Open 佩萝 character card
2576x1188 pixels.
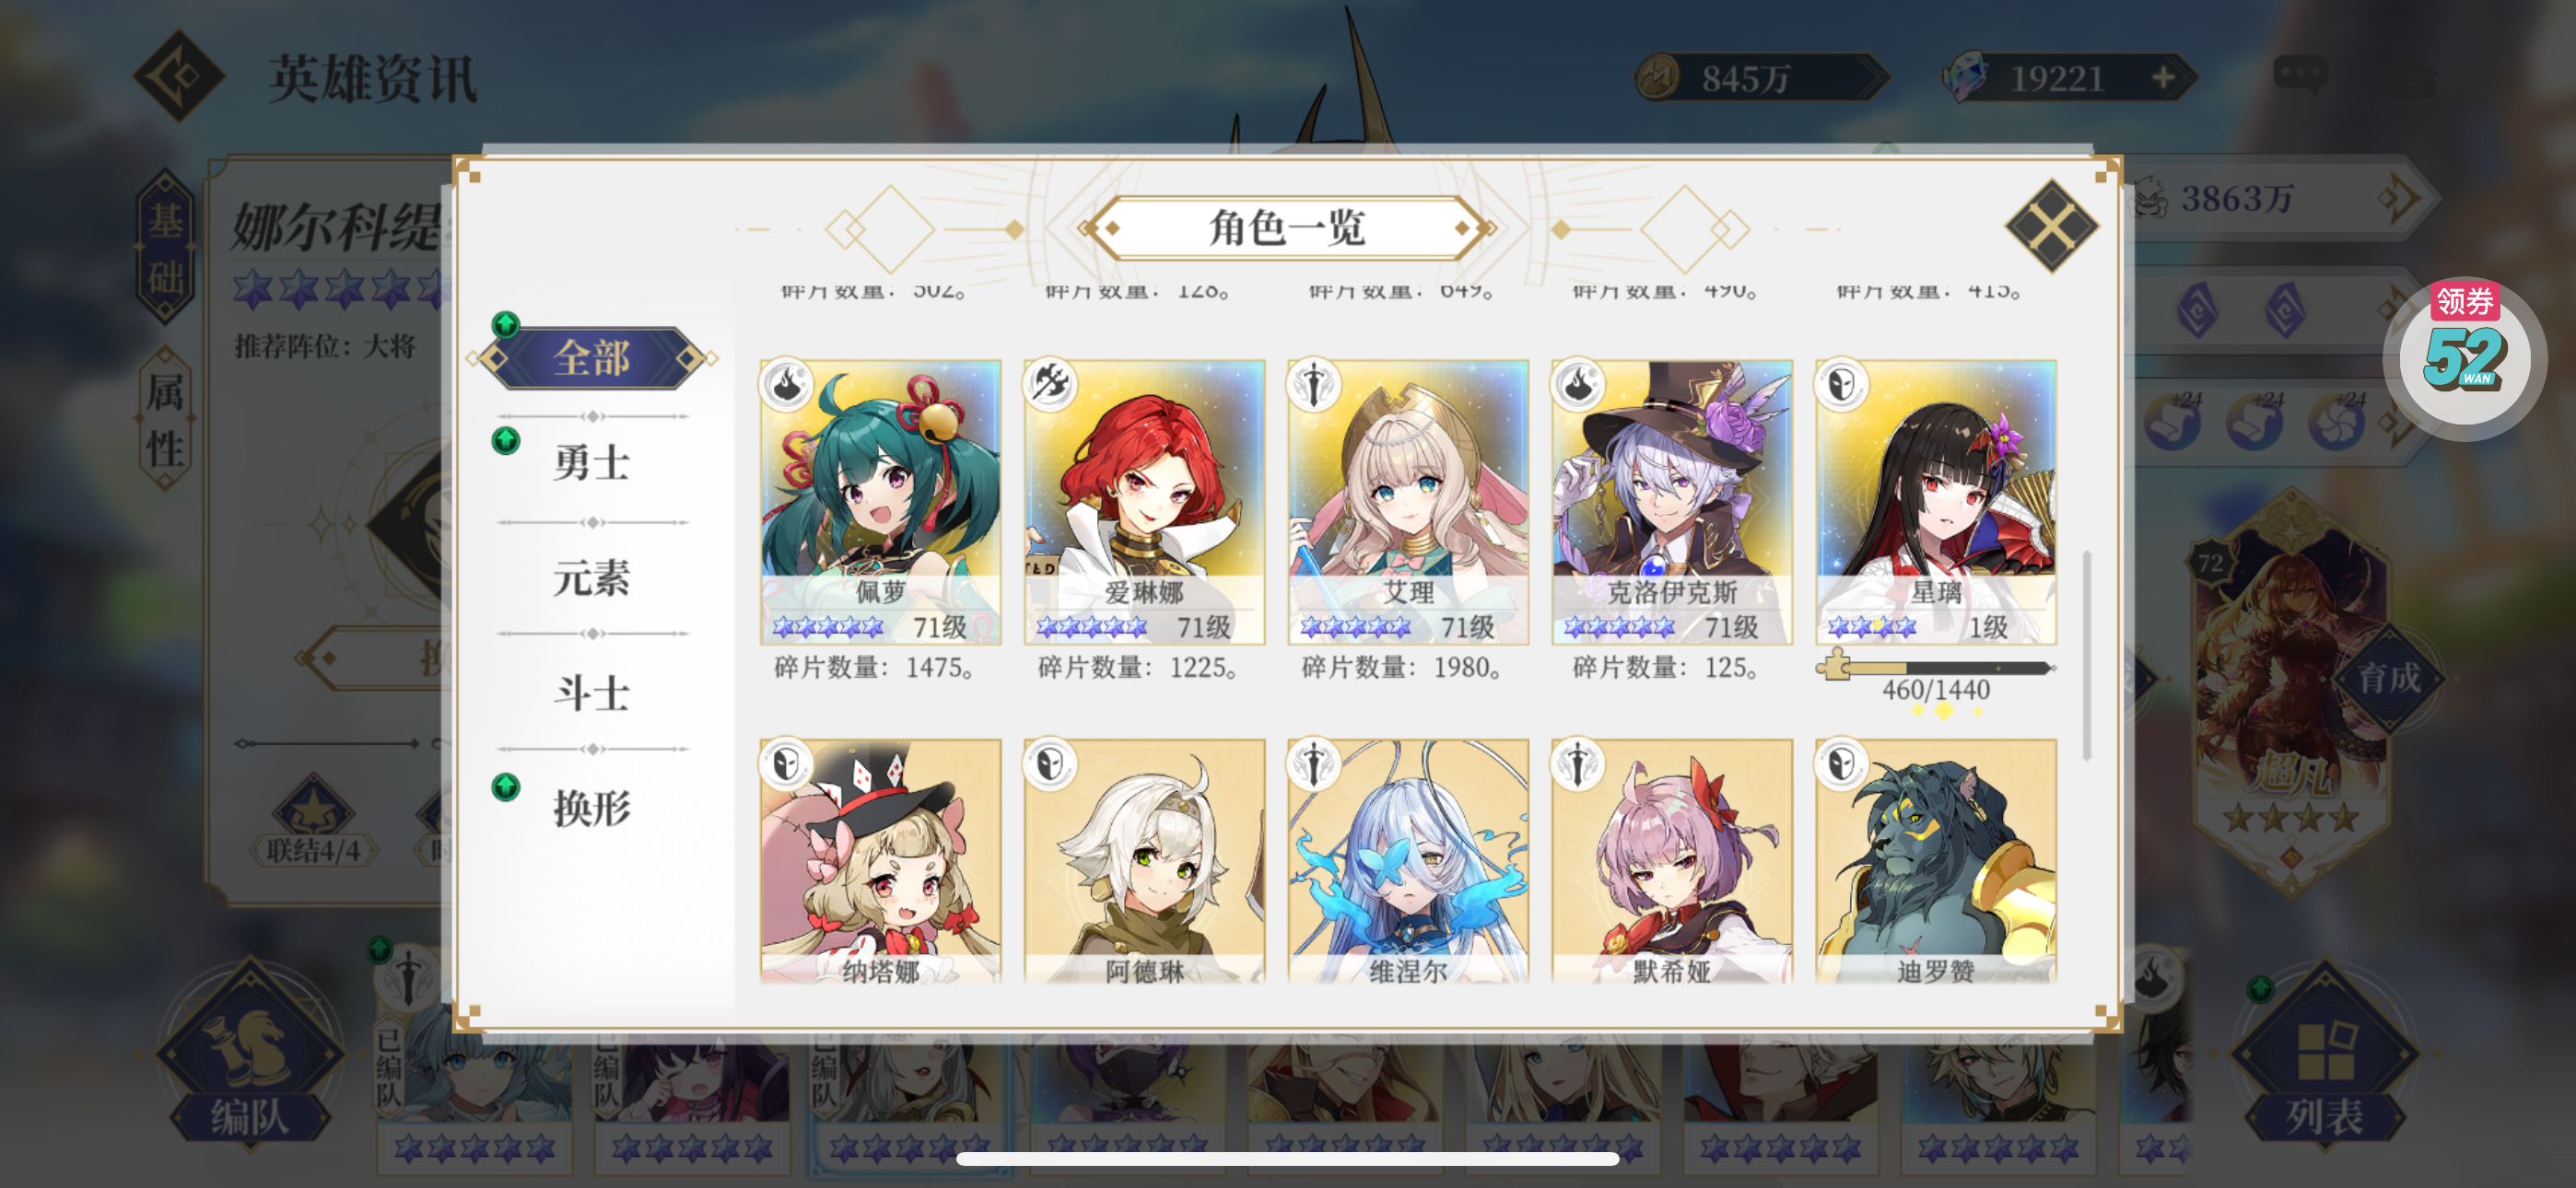[x=880, y=502]
